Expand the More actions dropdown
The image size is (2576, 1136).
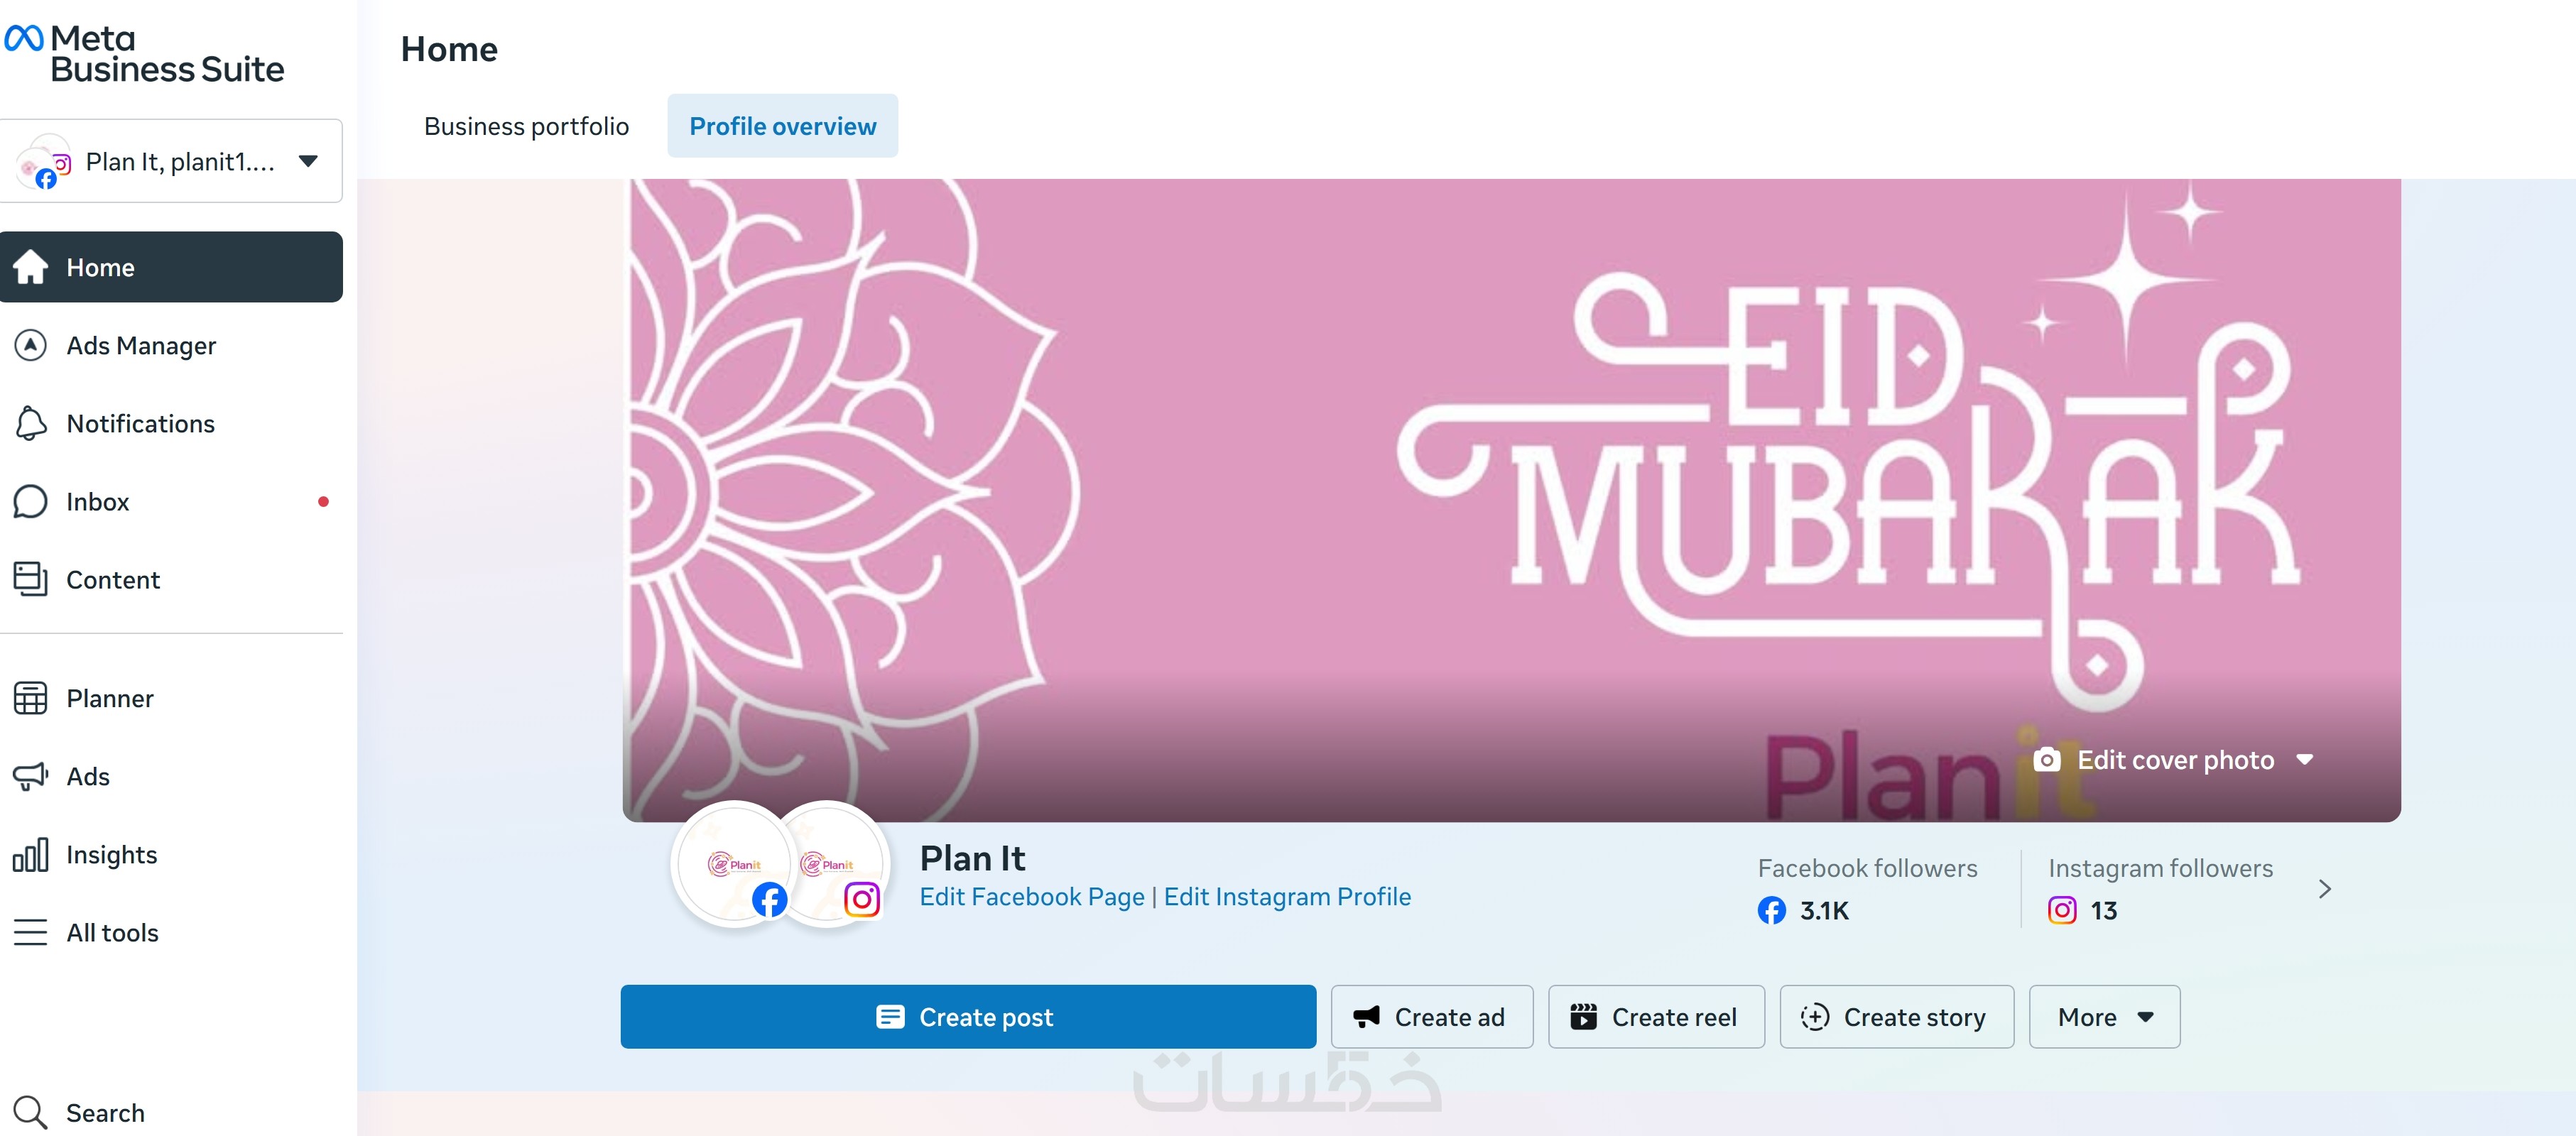coord(2104,1017)
